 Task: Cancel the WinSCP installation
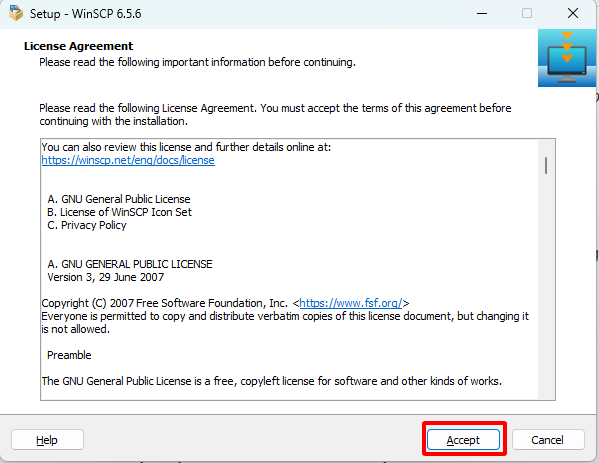click(548, 440)
